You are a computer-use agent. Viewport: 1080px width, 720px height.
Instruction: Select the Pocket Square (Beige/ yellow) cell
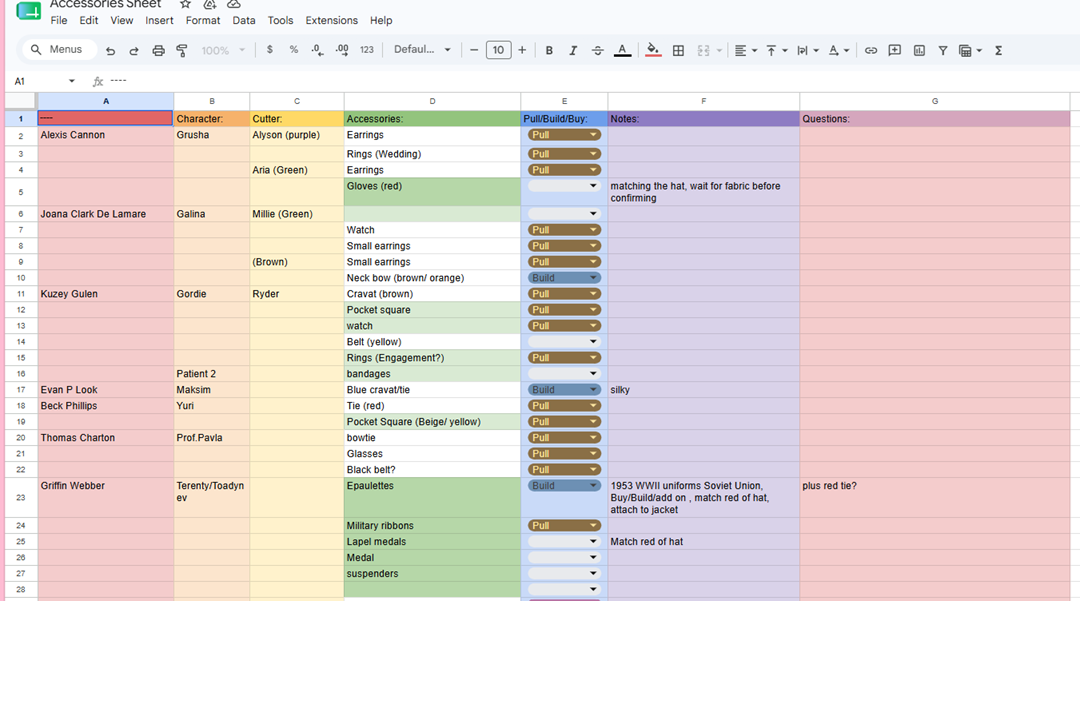coord(432,422)
